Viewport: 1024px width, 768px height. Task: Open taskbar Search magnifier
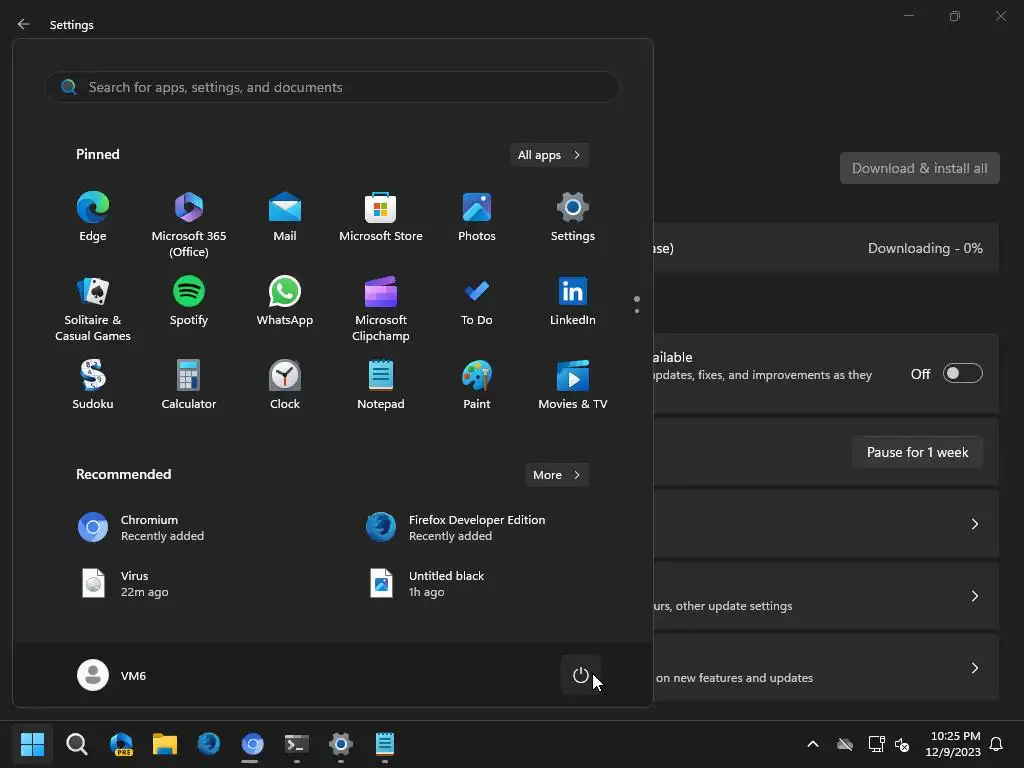pos(76,744)
